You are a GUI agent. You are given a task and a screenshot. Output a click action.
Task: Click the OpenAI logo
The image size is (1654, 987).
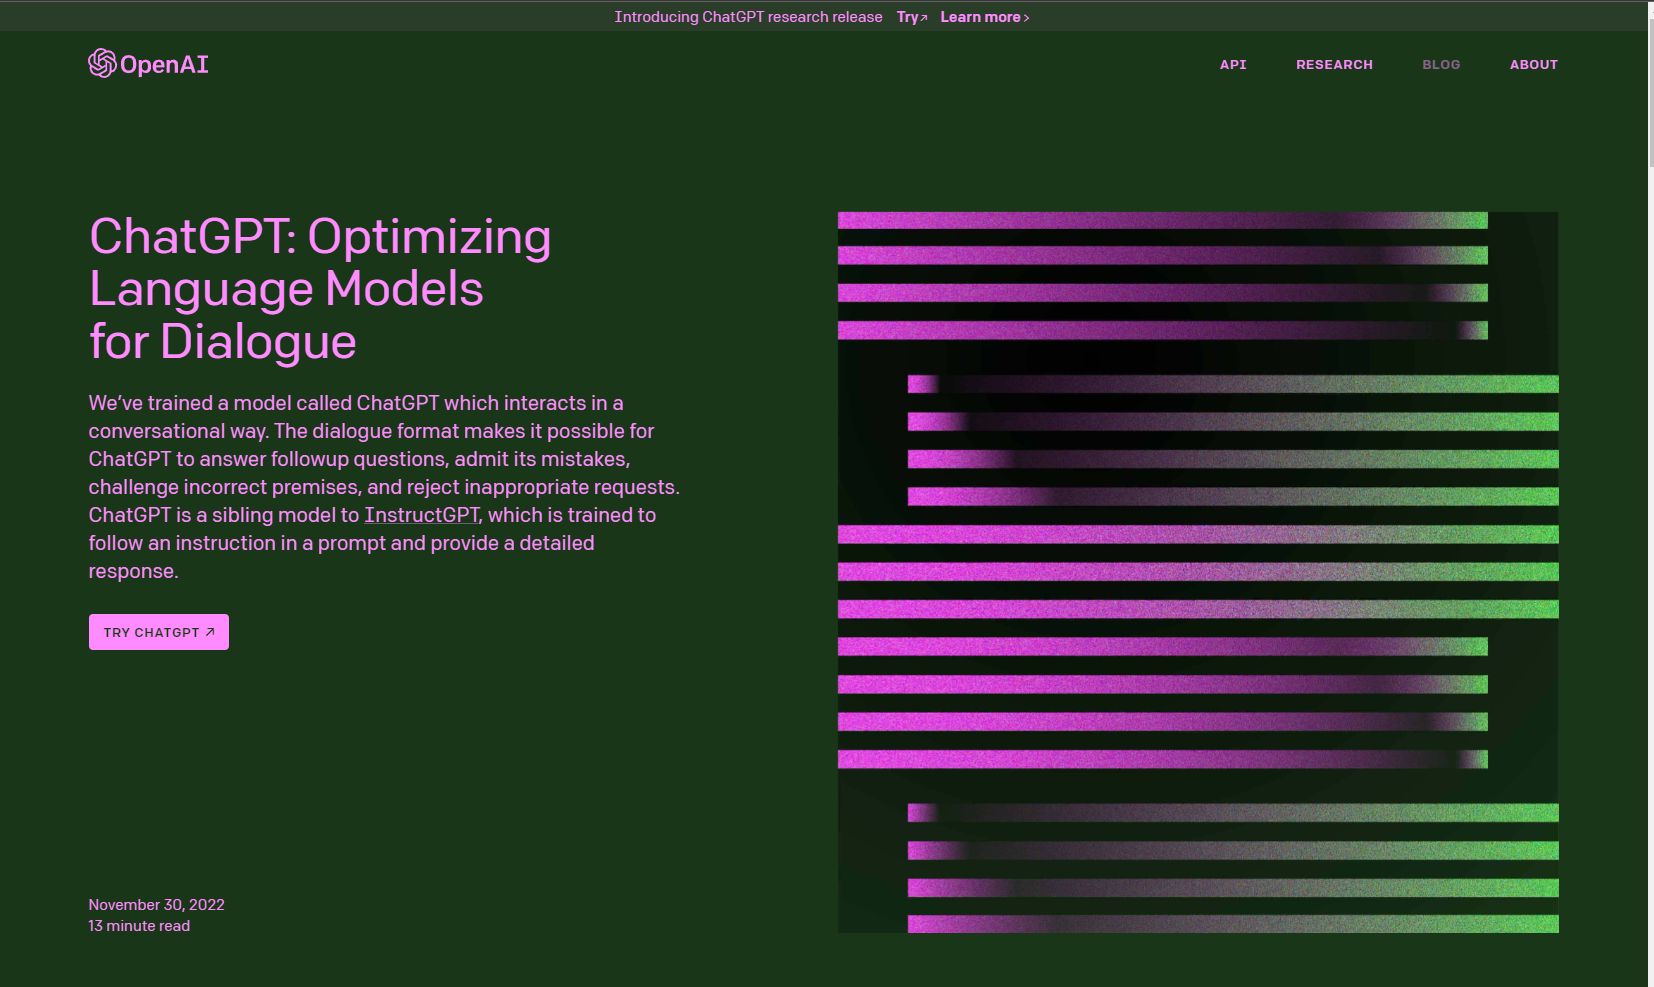coord(148,64)
